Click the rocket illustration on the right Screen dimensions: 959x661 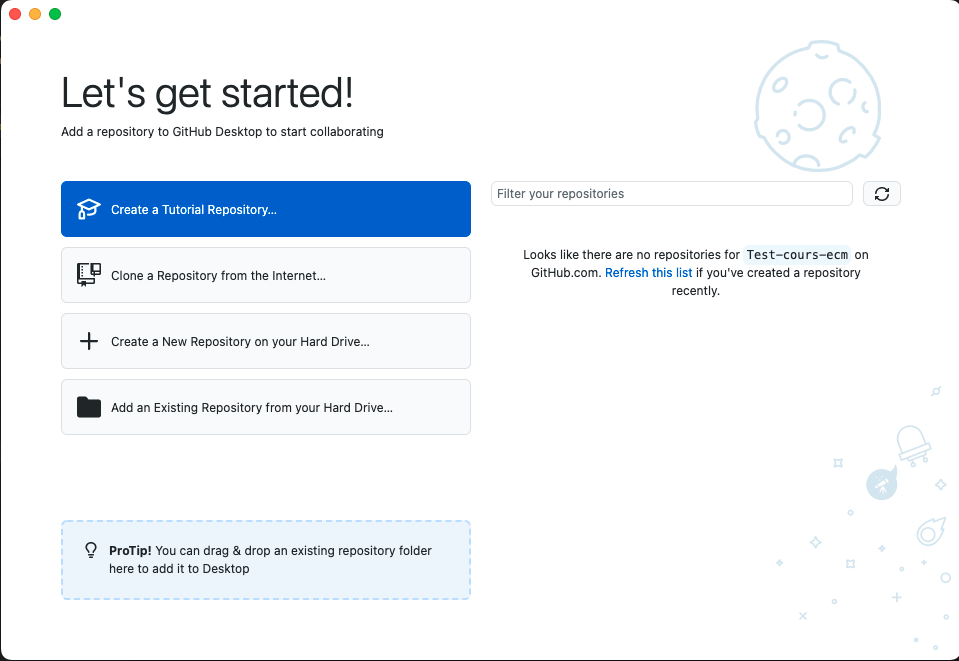(x=912, y=443)
